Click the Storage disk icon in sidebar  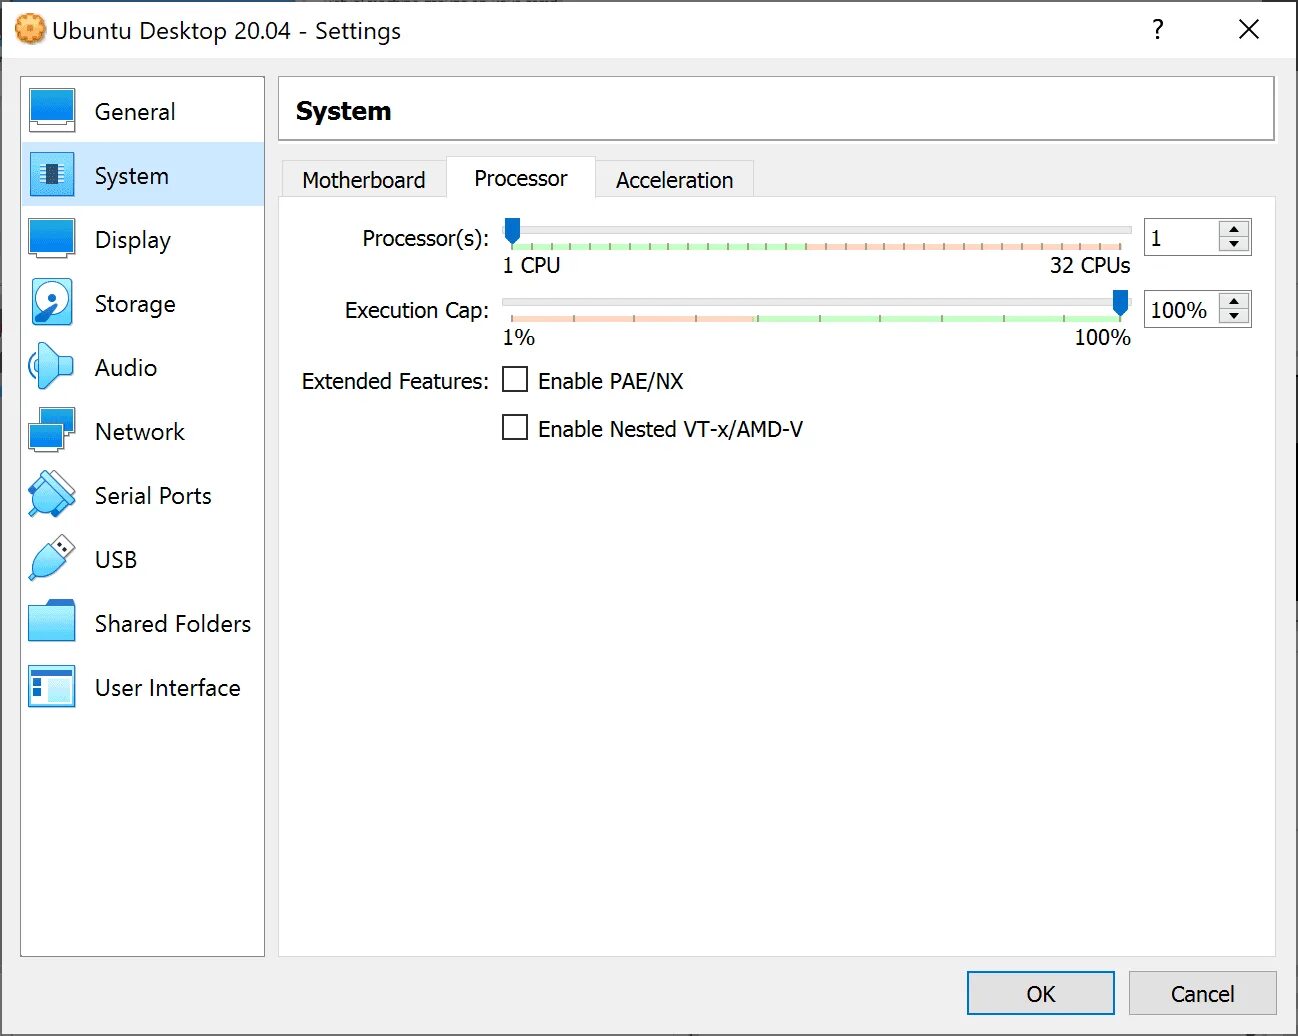click(x=52, y=303)
